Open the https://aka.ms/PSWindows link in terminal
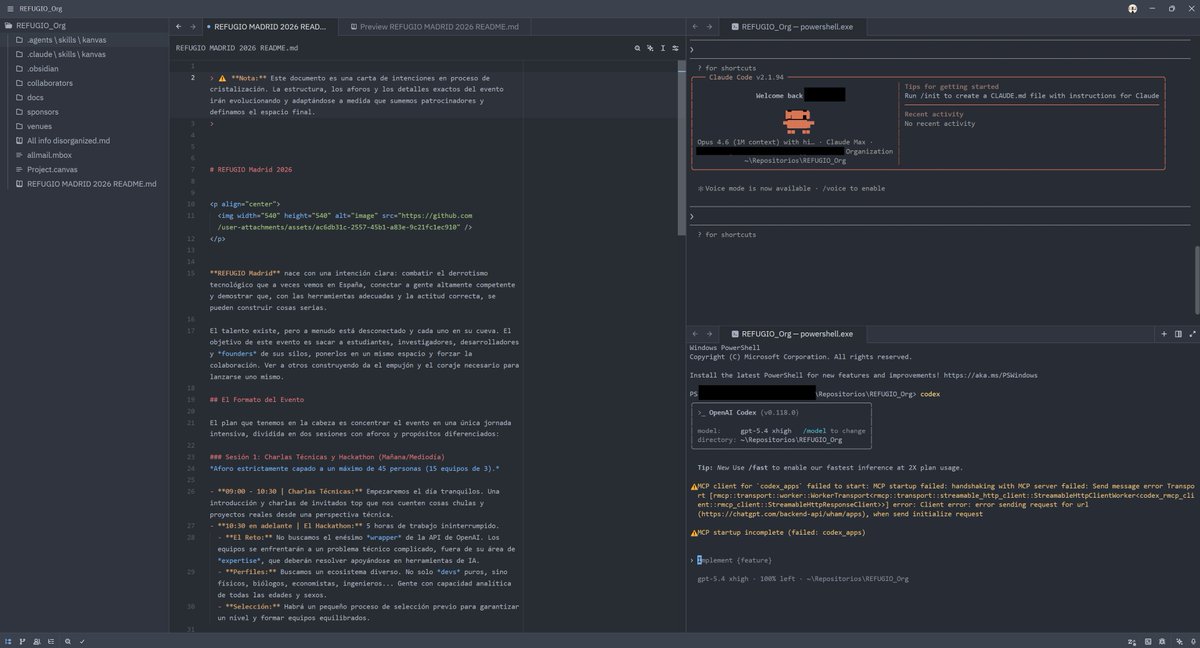Image resolution: width=1200 pixels, height=648 pixels. pyautogui.click(x=990, y=375)
